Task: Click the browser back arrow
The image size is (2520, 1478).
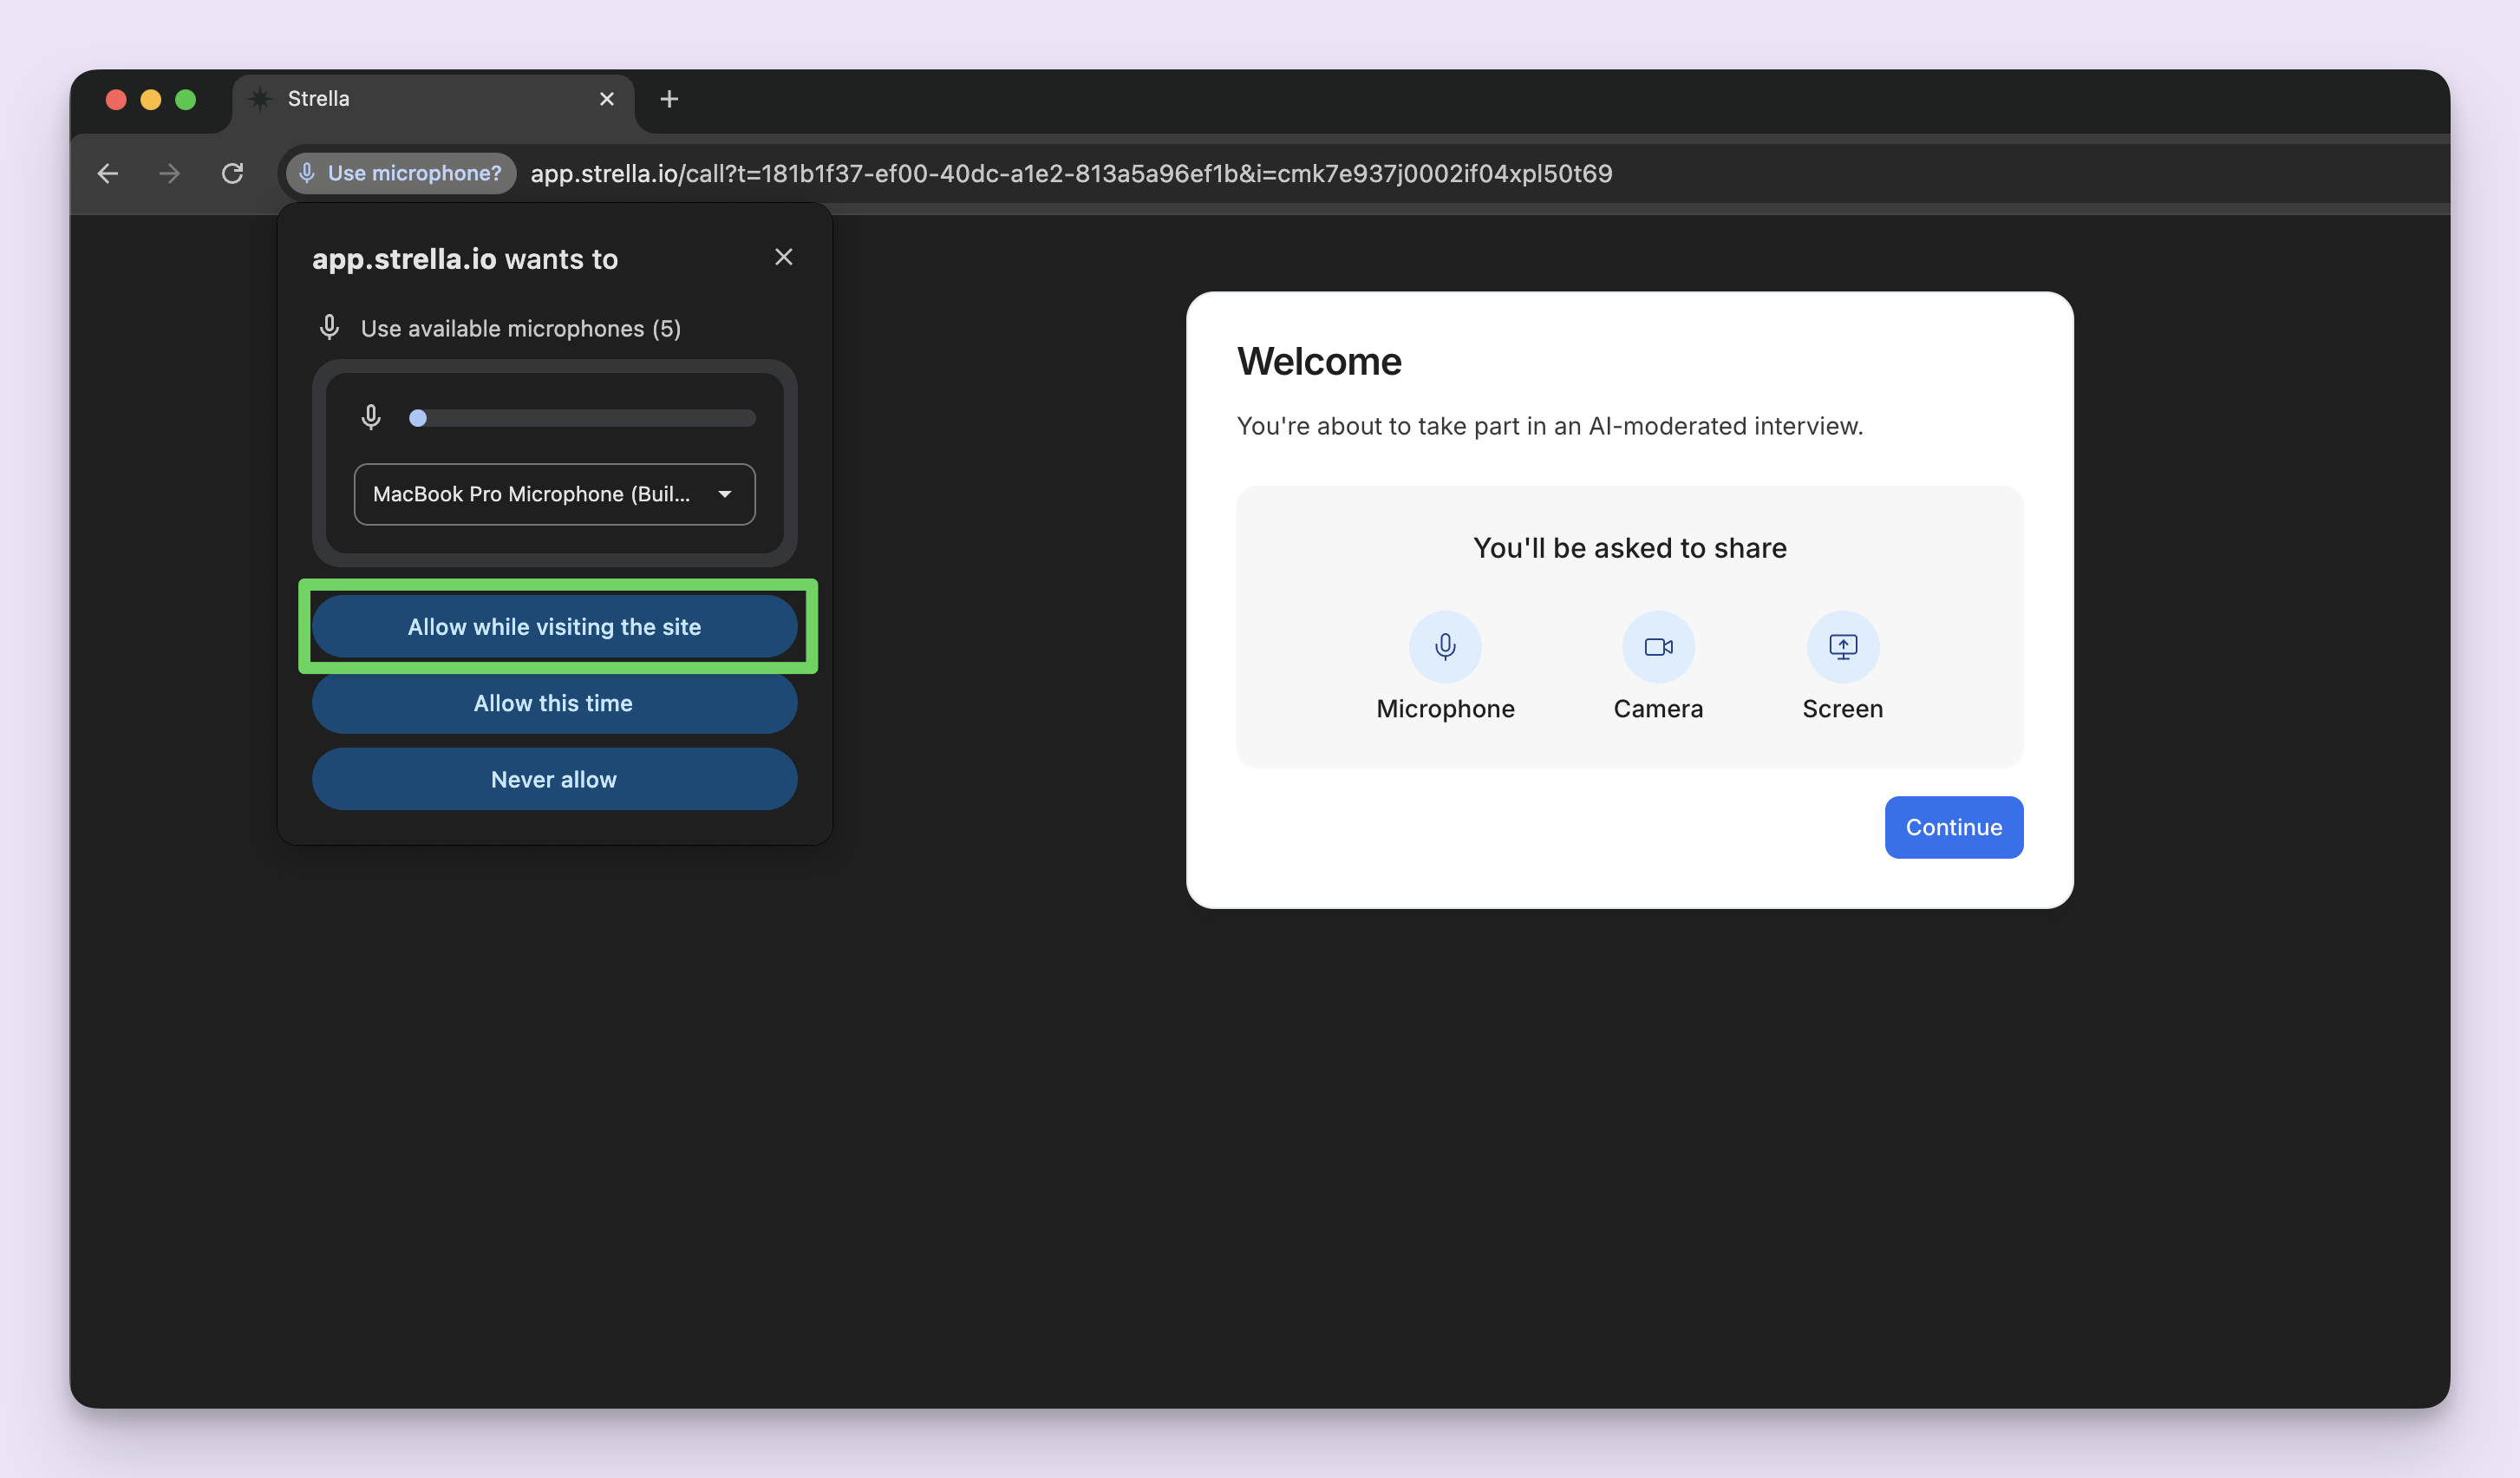Action: tap(108, 173)
